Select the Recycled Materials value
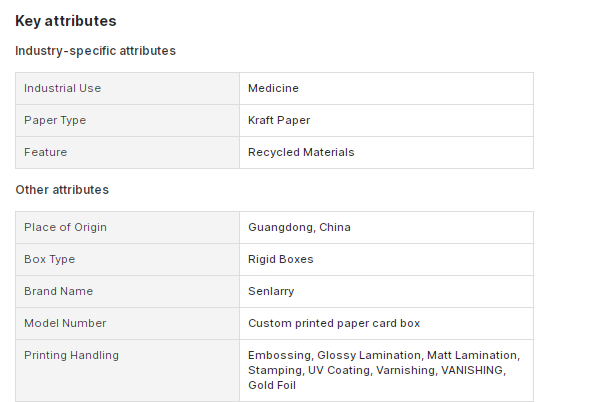The height and width of the screenshot is (402, 605). click(301, 152)
